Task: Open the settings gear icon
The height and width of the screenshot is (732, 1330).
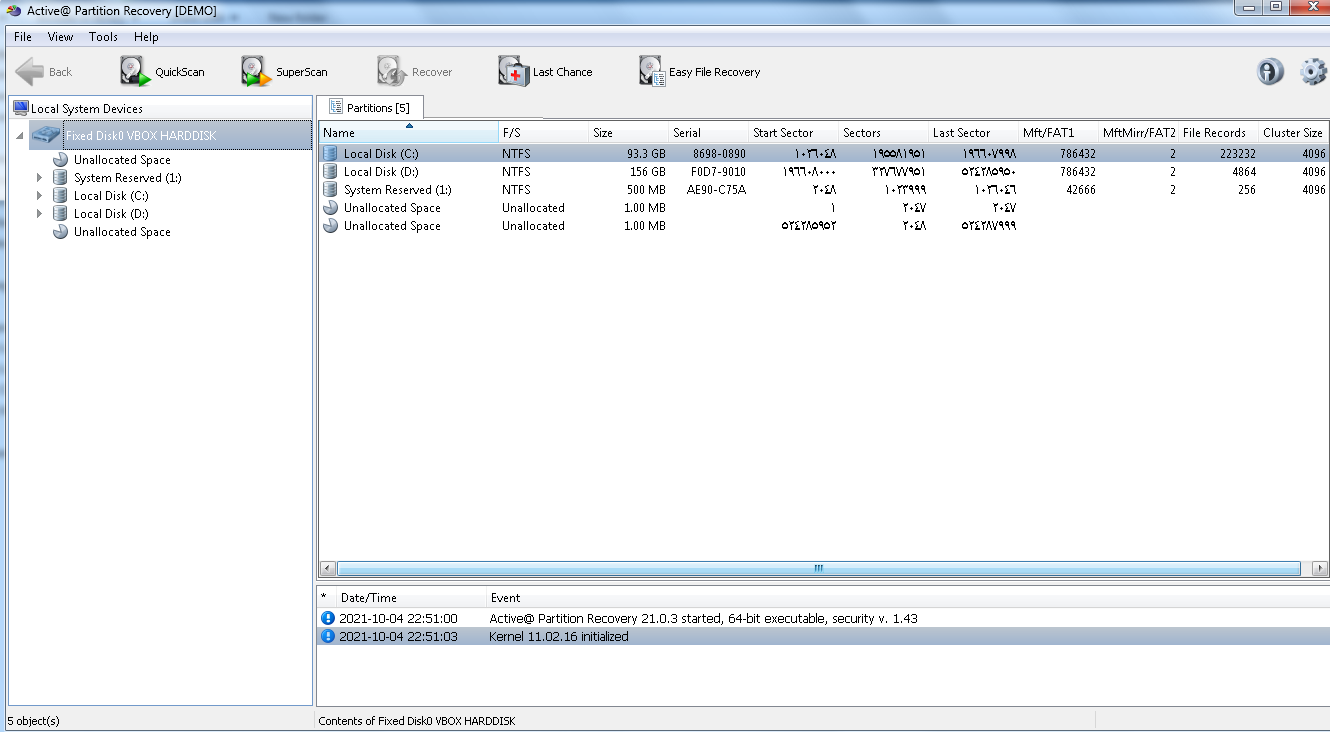Action: pyautogui.click(x=1313, y=72)
